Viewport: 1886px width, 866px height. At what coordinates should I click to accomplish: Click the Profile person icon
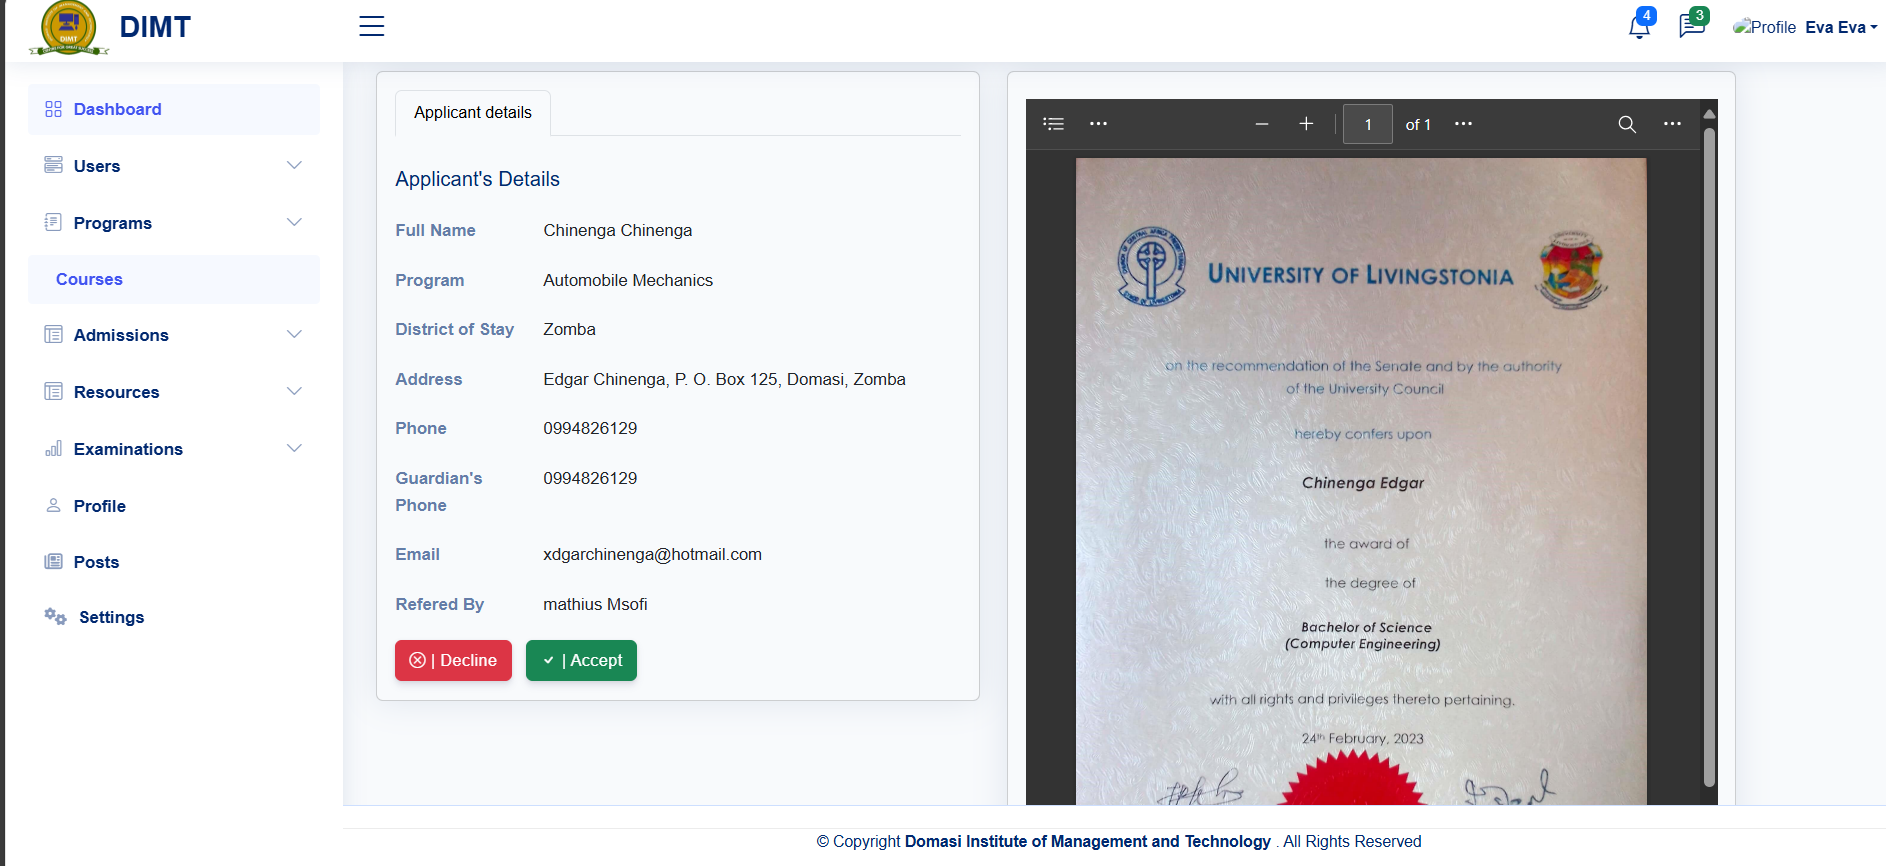53,505
